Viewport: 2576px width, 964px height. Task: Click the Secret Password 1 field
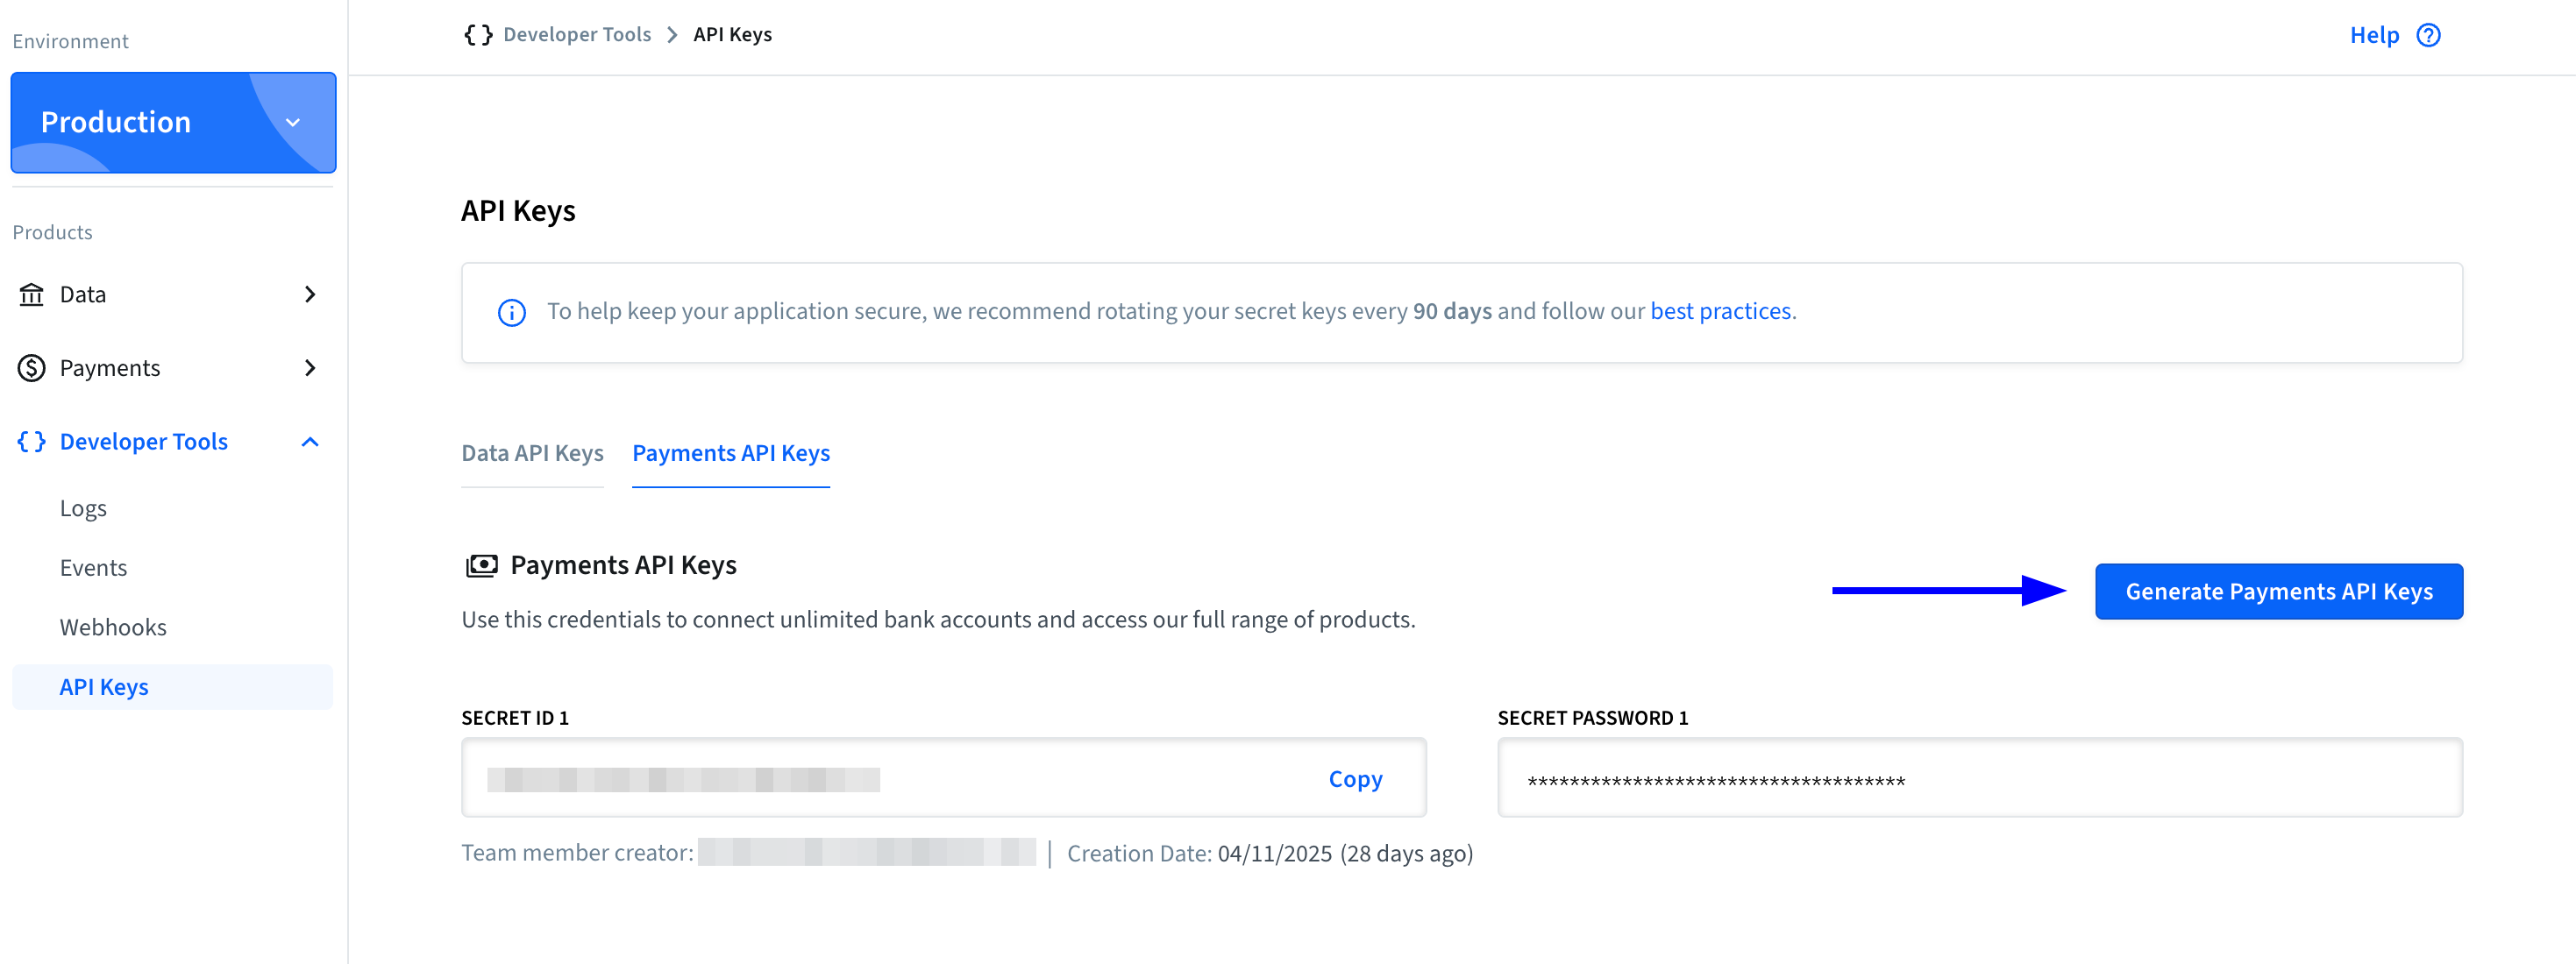(1978, 778)
